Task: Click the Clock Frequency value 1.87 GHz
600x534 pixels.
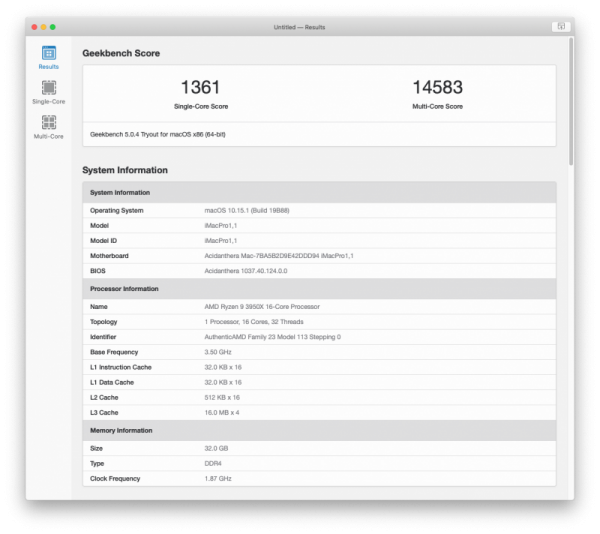Action: click(x=218, y=479)
